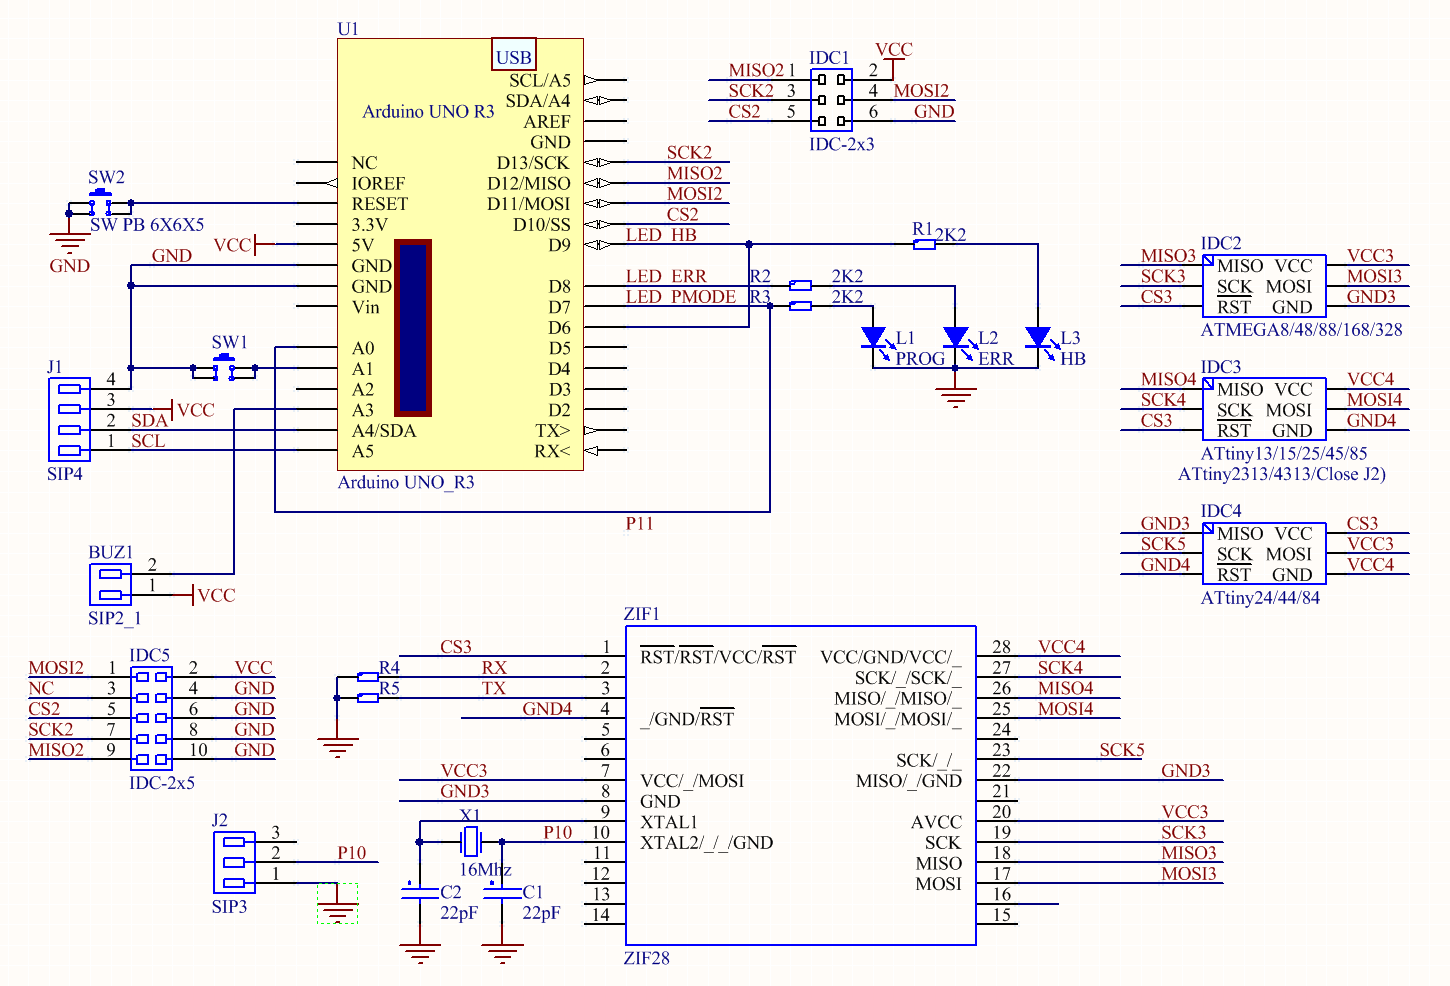Click the ATMEGA8/48/88/168/328 caption
The height and width of the screenshot is (986, 1450).
(x=1301, y=329)
